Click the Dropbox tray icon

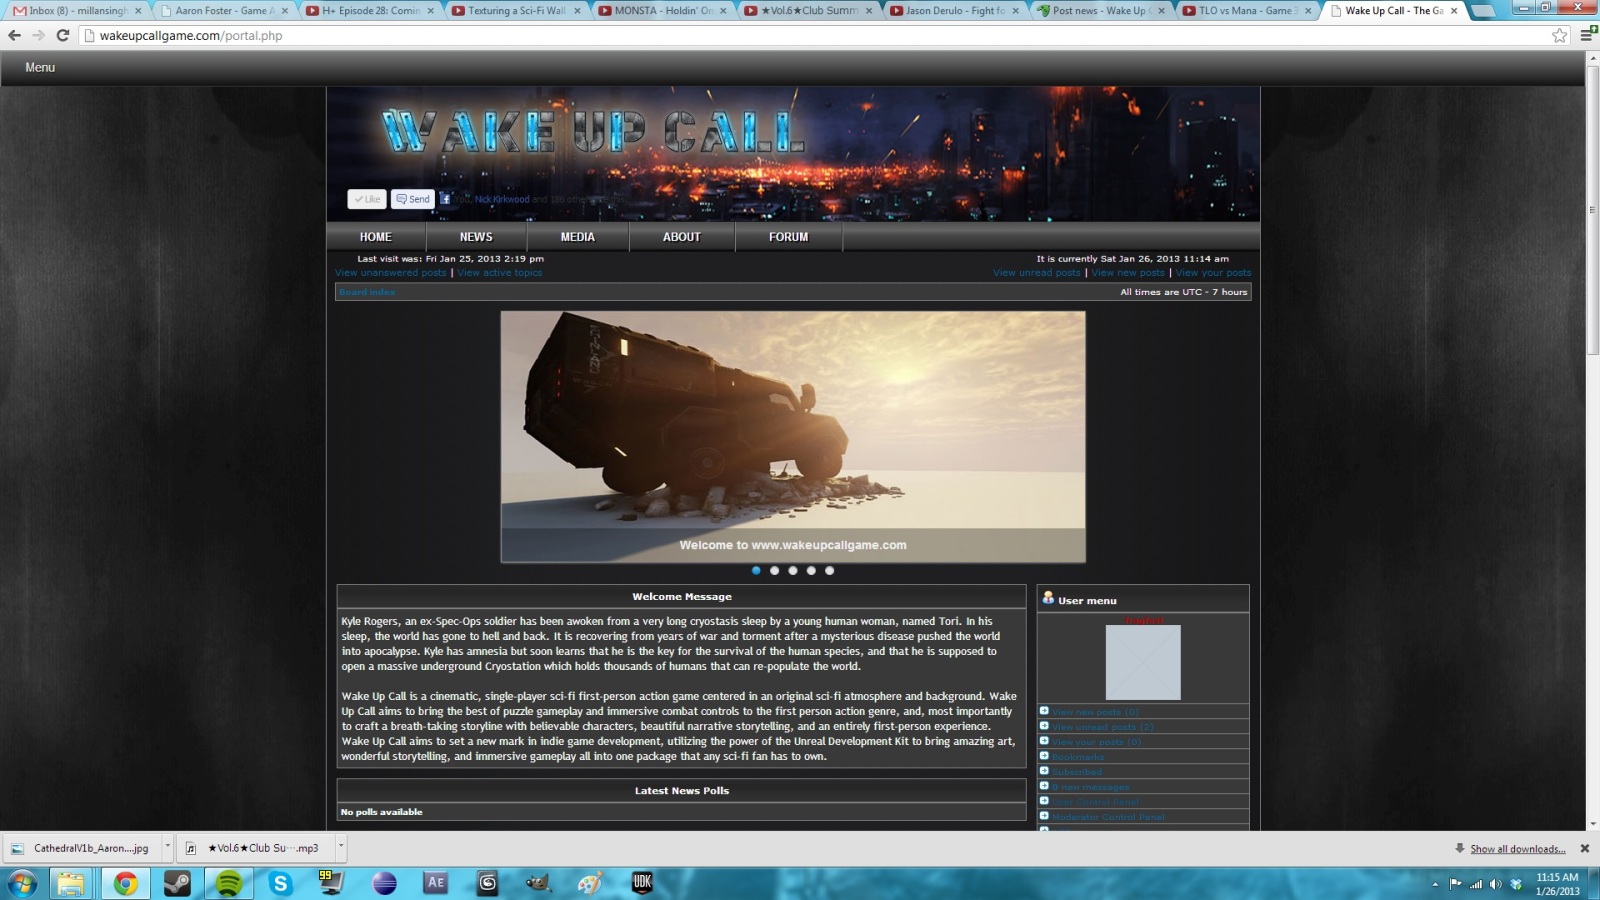tap(1517, 884)
